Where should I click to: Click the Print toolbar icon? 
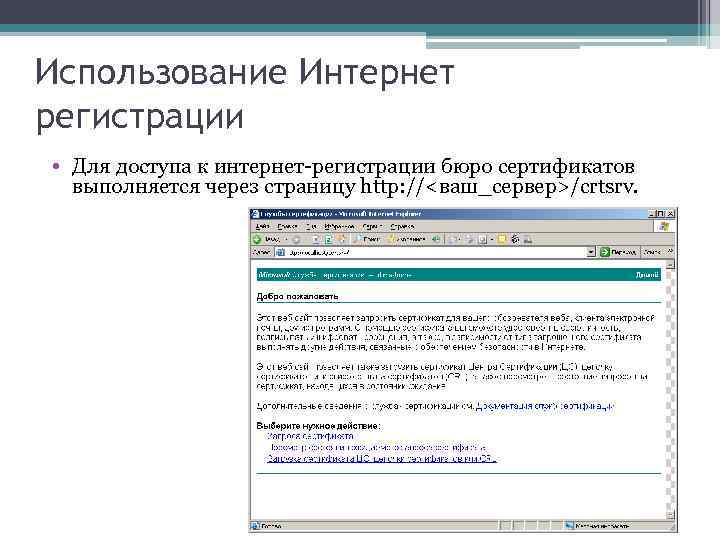coord(470,239)
